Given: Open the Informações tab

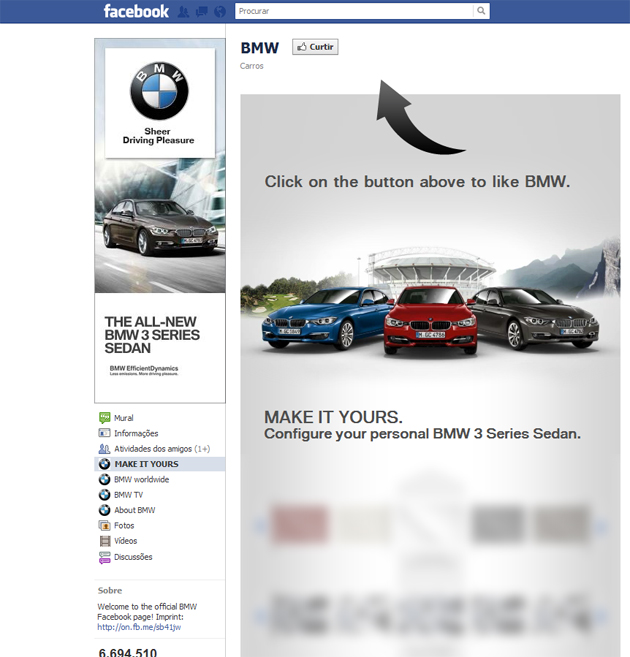Looking at the screenshot, I should point(136,433).
